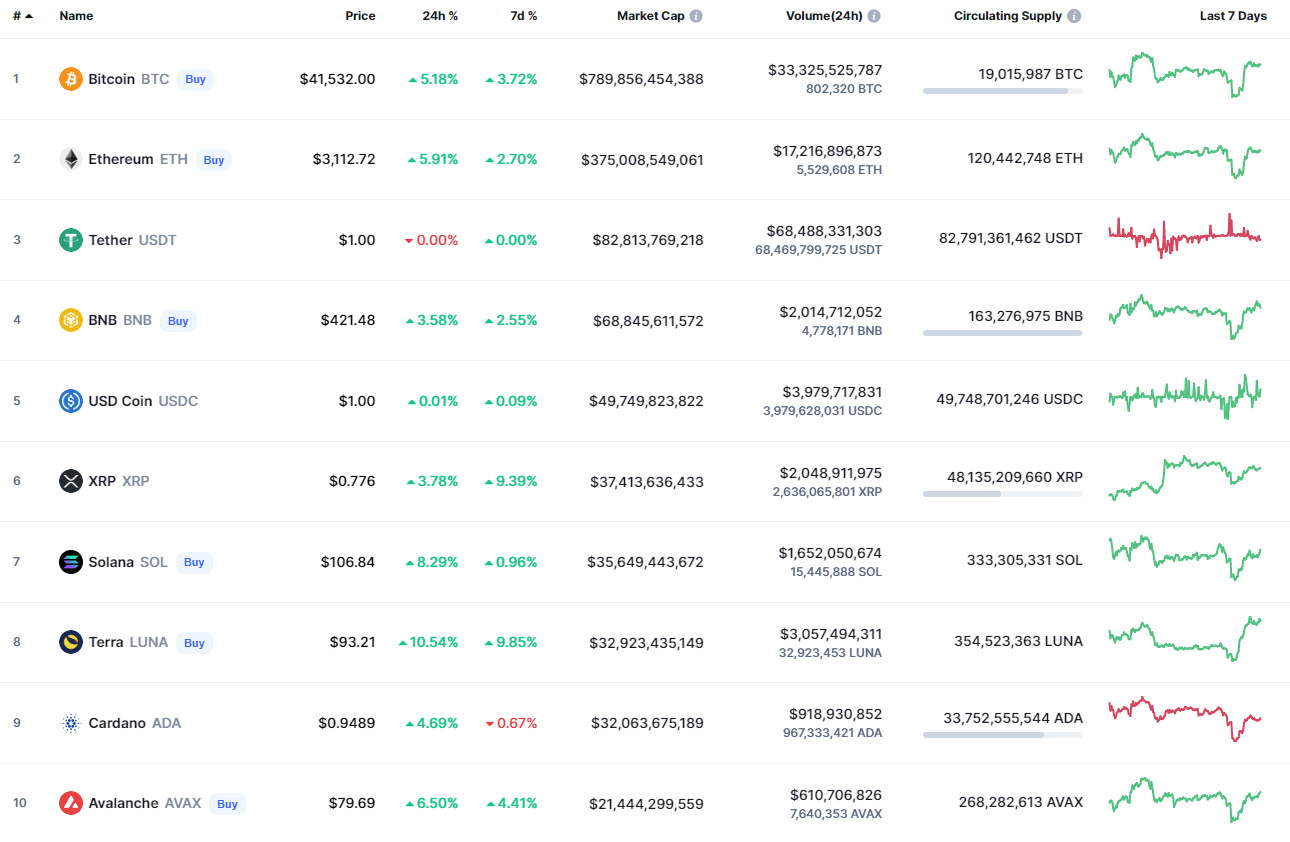Click BNB circulating supply progress bar

1002,332
